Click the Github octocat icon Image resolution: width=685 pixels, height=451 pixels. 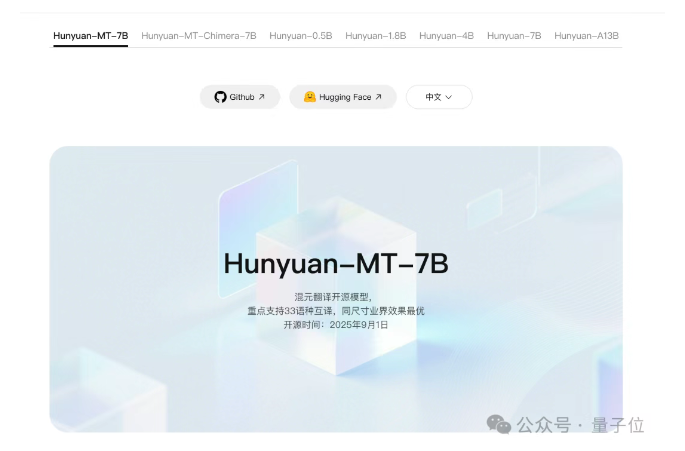coord(220,97)
